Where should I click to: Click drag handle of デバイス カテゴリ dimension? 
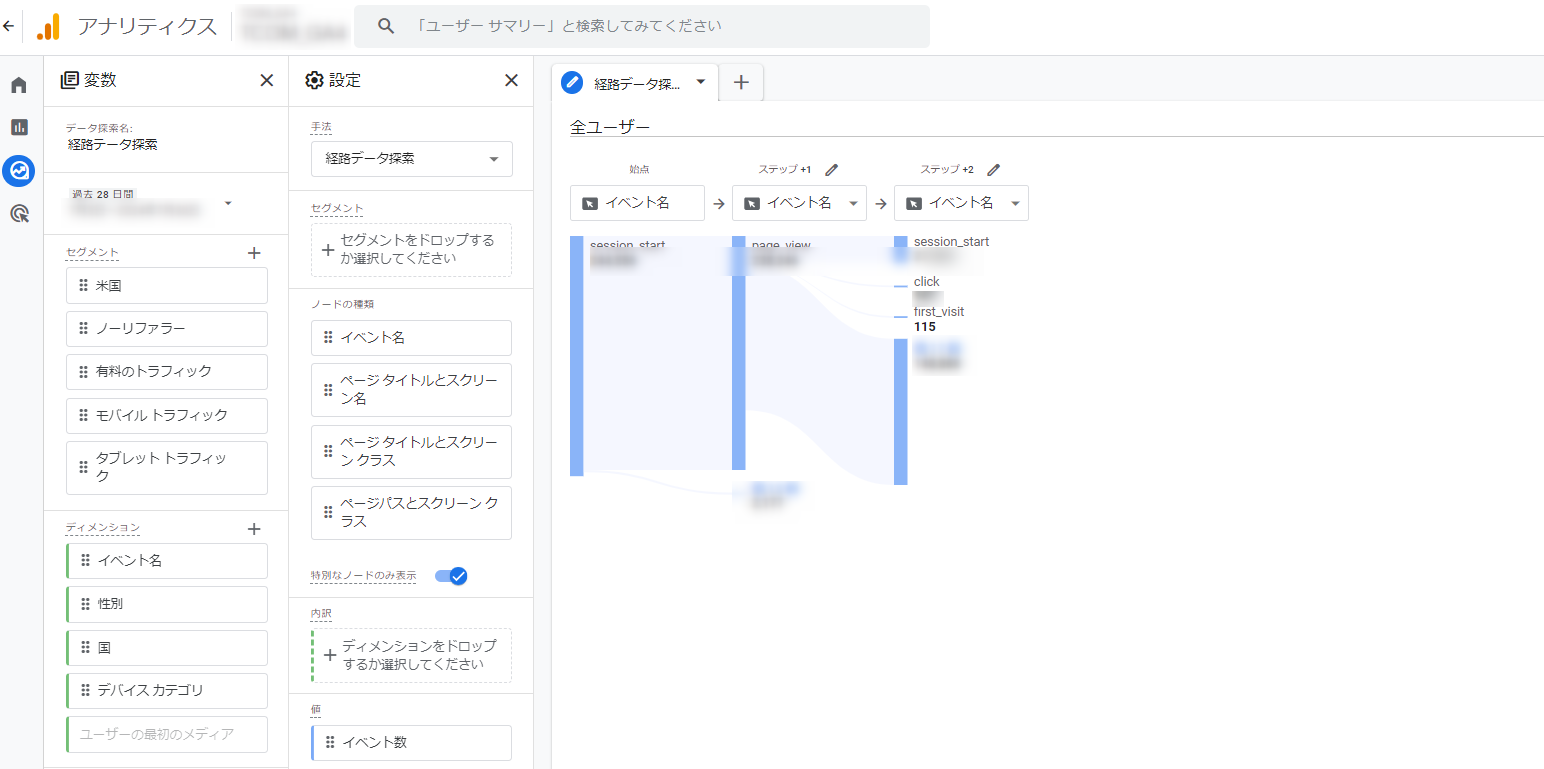point(85,691)
